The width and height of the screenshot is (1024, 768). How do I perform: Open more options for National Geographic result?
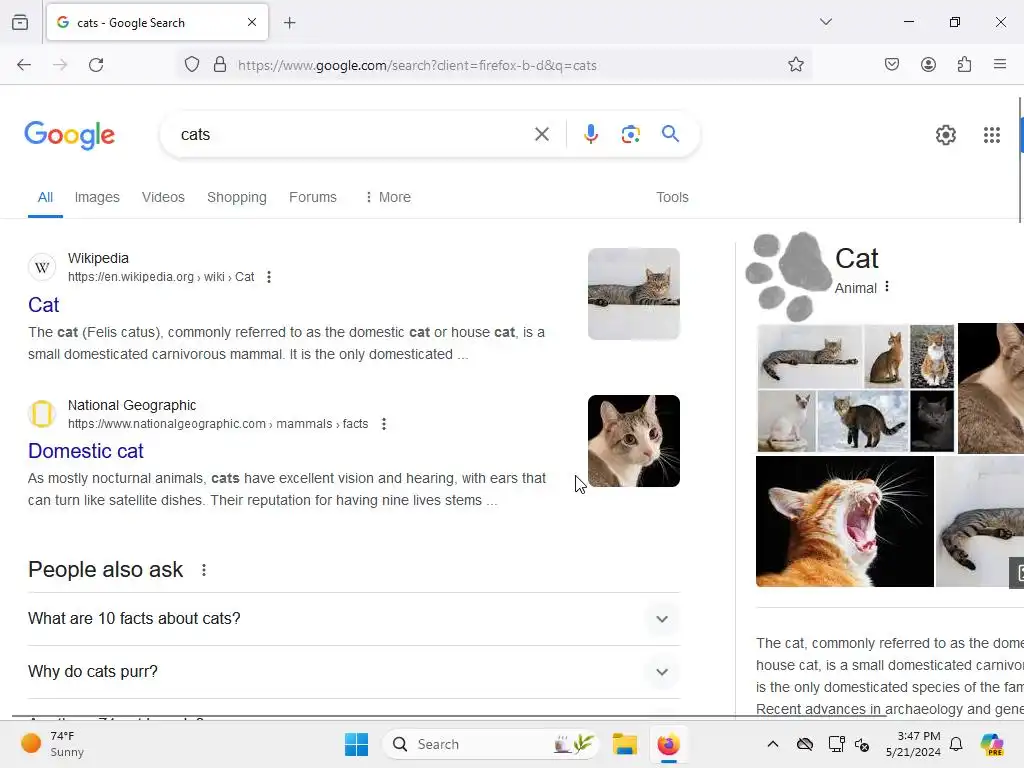tap(384, 424)
